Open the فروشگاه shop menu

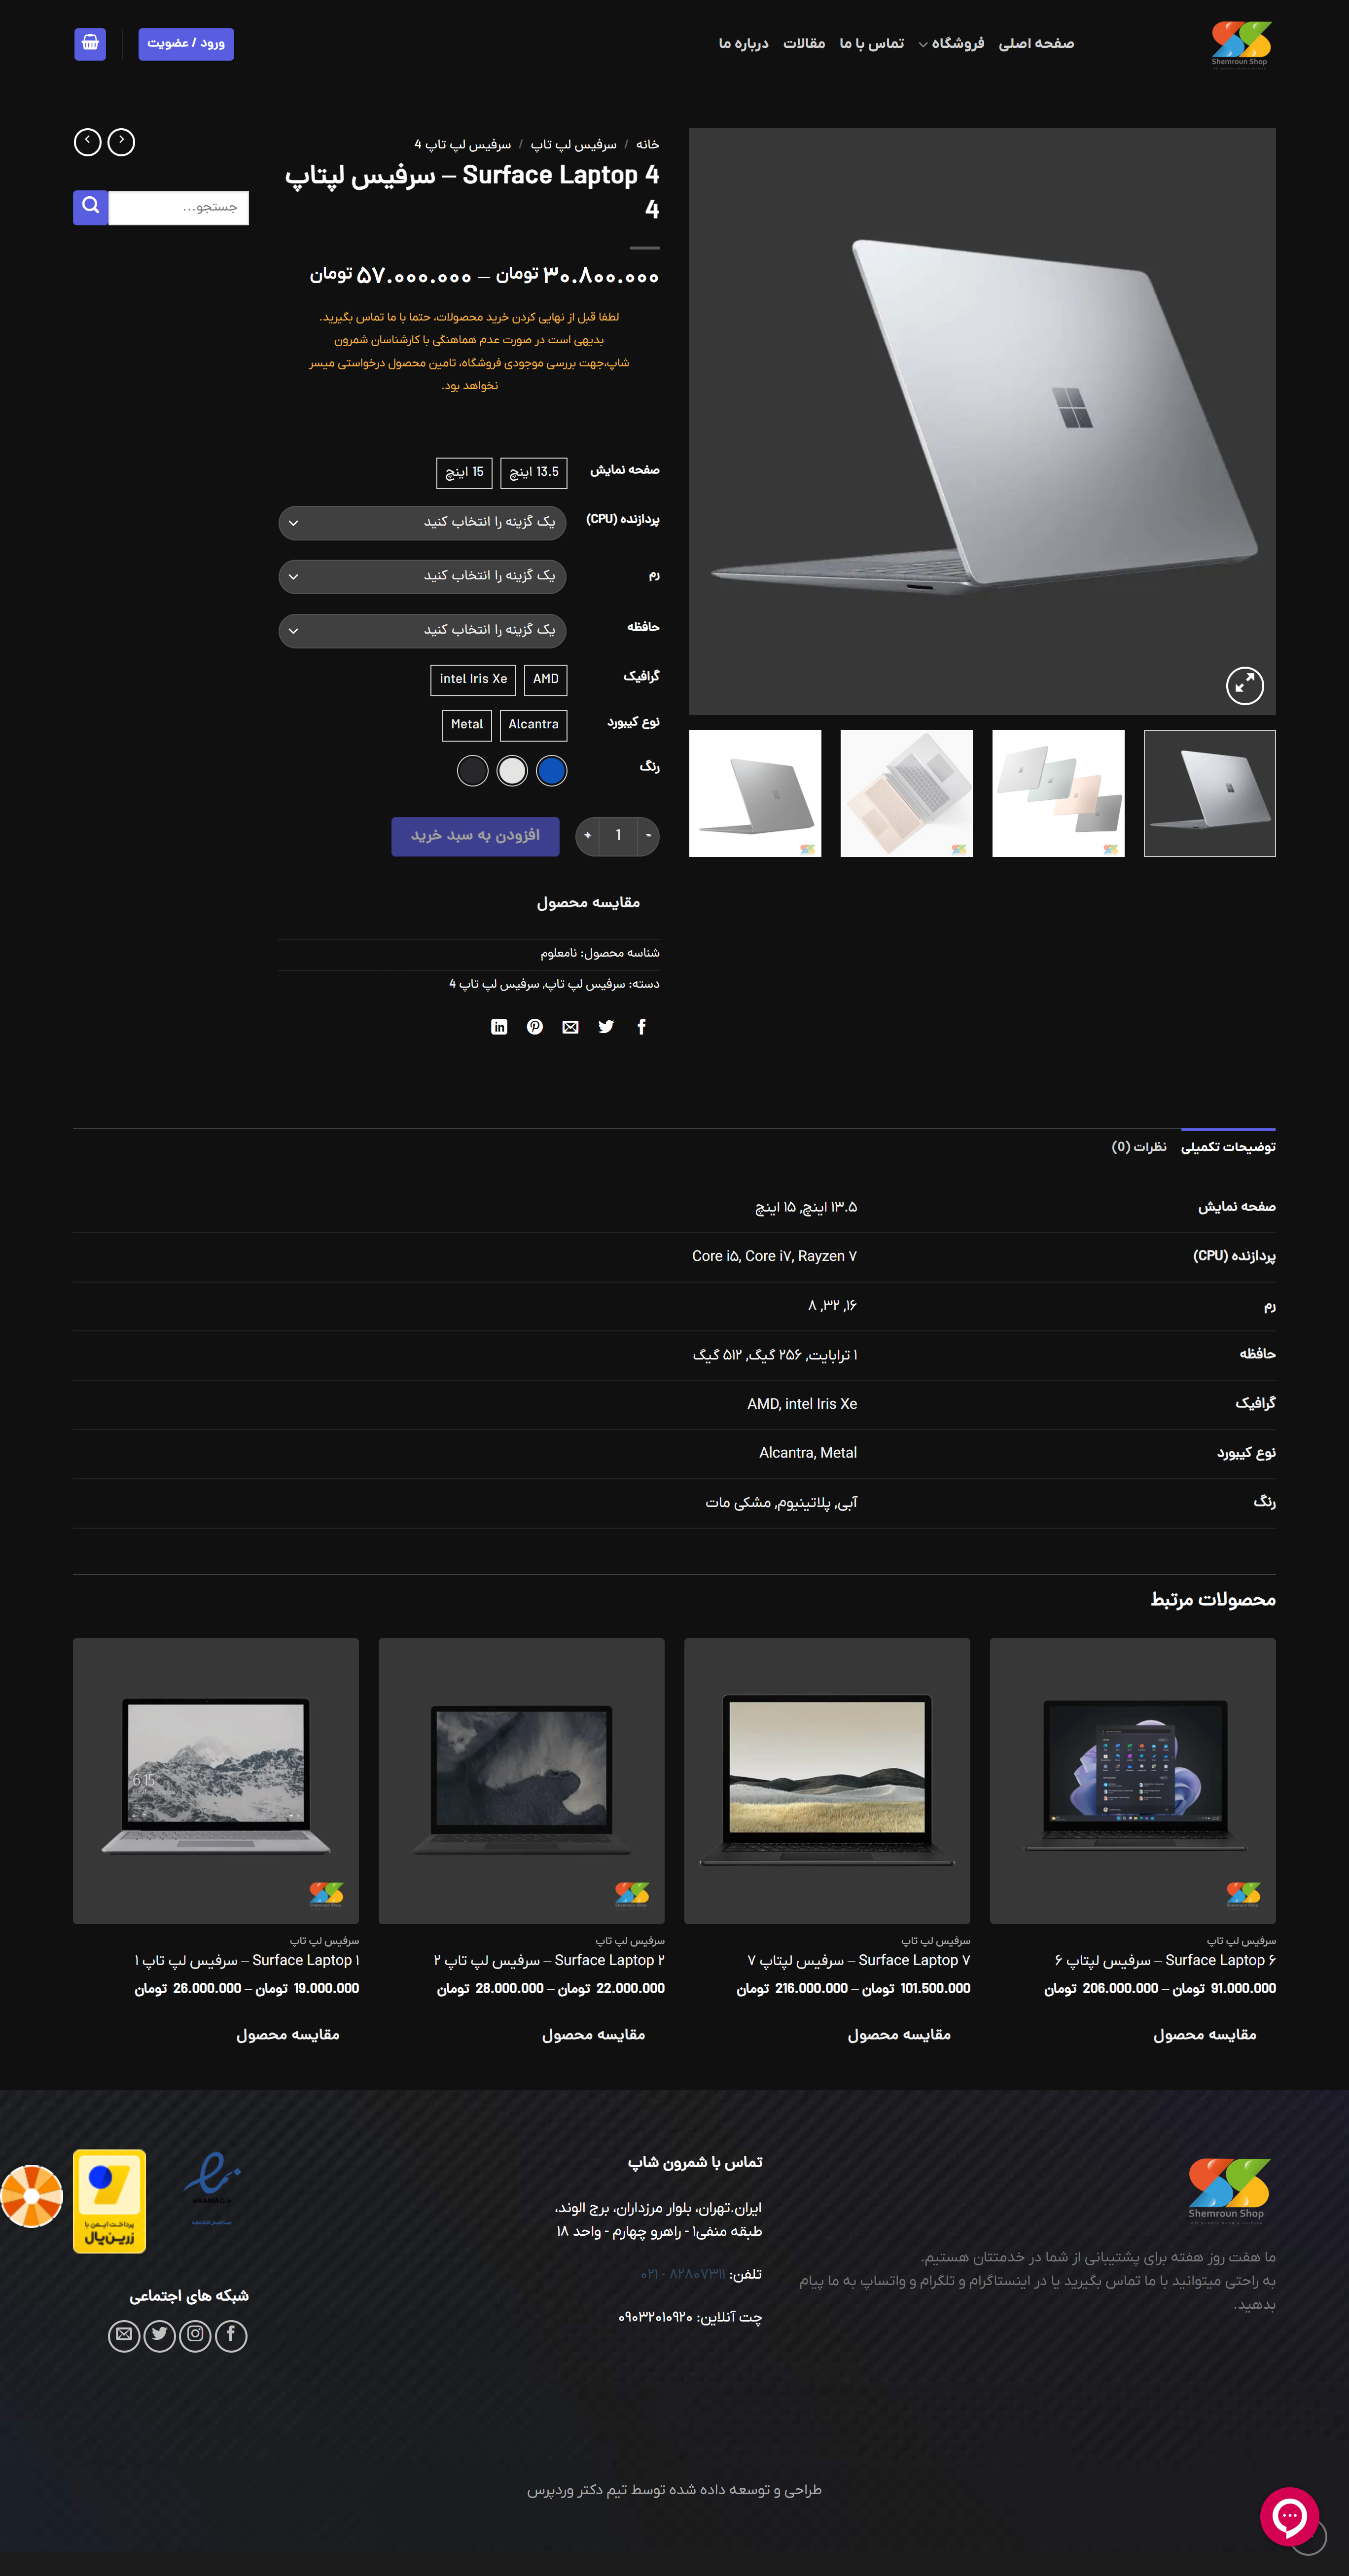pos(957,43)
